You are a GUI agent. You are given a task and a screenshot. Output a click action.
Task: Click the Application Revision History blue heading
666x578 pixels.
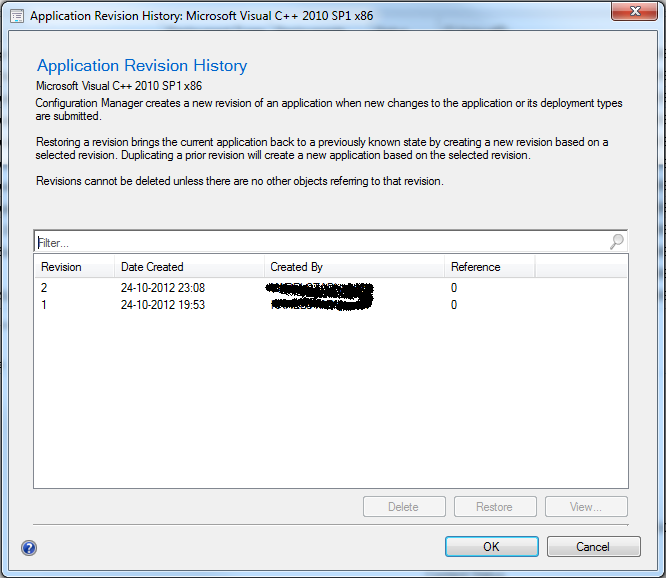click(x=142, y=66)
